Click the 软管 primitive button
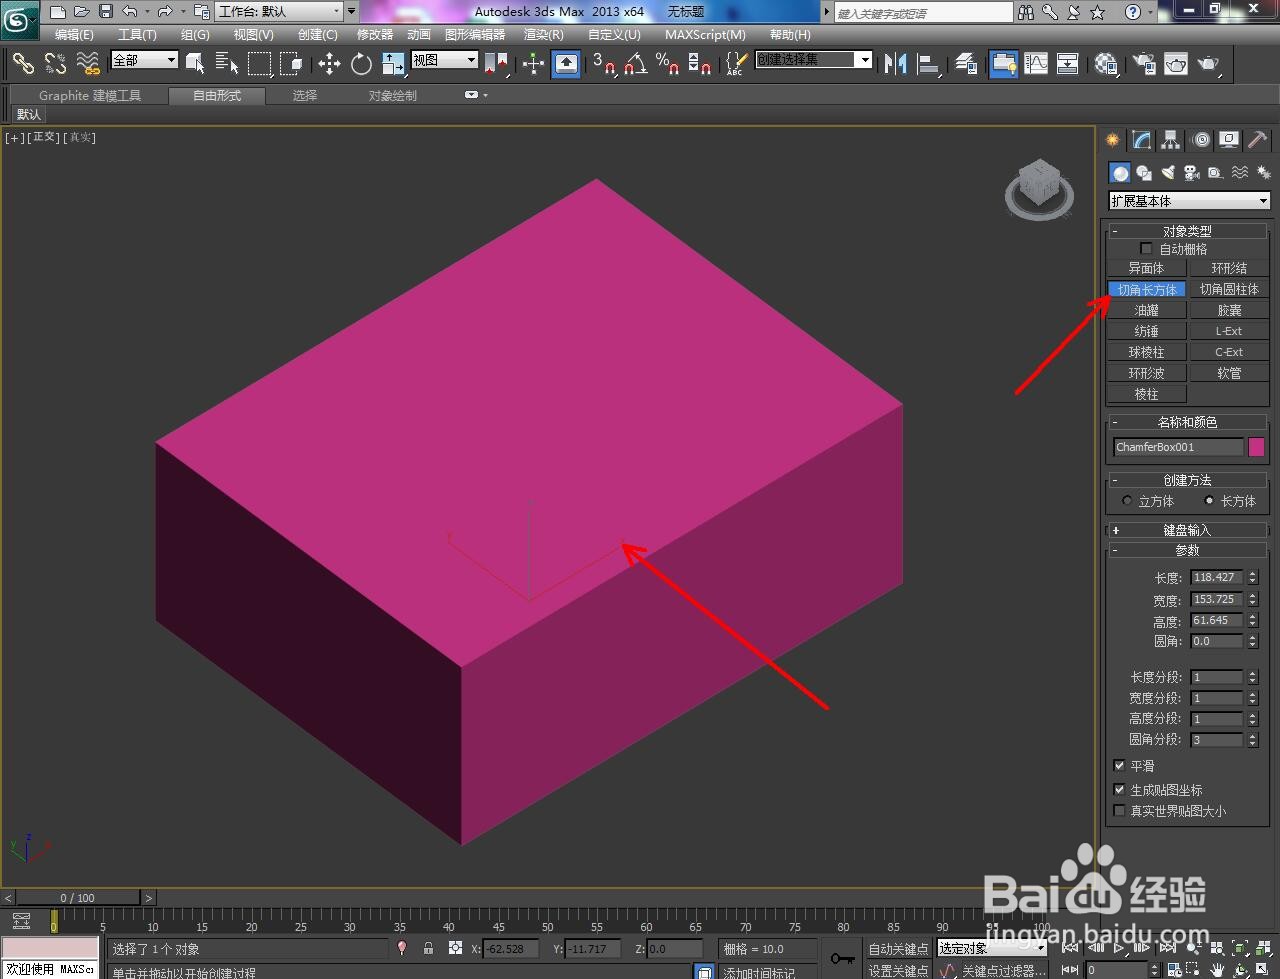The width and height of the screenshot is (1280, 979). [1229, 372]
